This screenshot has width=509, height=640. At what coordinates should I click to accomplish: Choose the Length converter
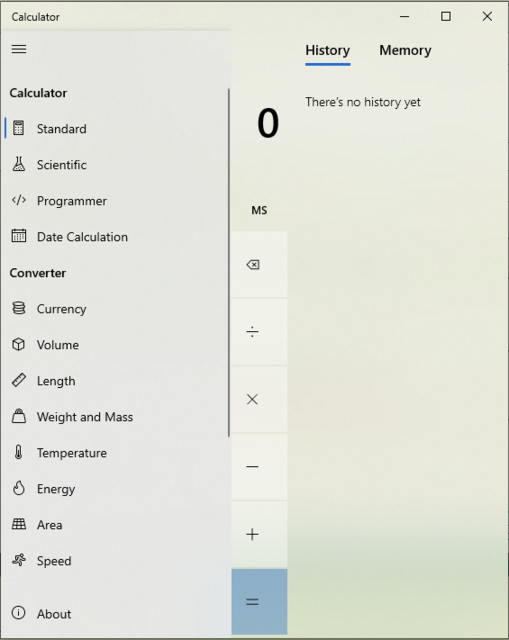(115, 380)
